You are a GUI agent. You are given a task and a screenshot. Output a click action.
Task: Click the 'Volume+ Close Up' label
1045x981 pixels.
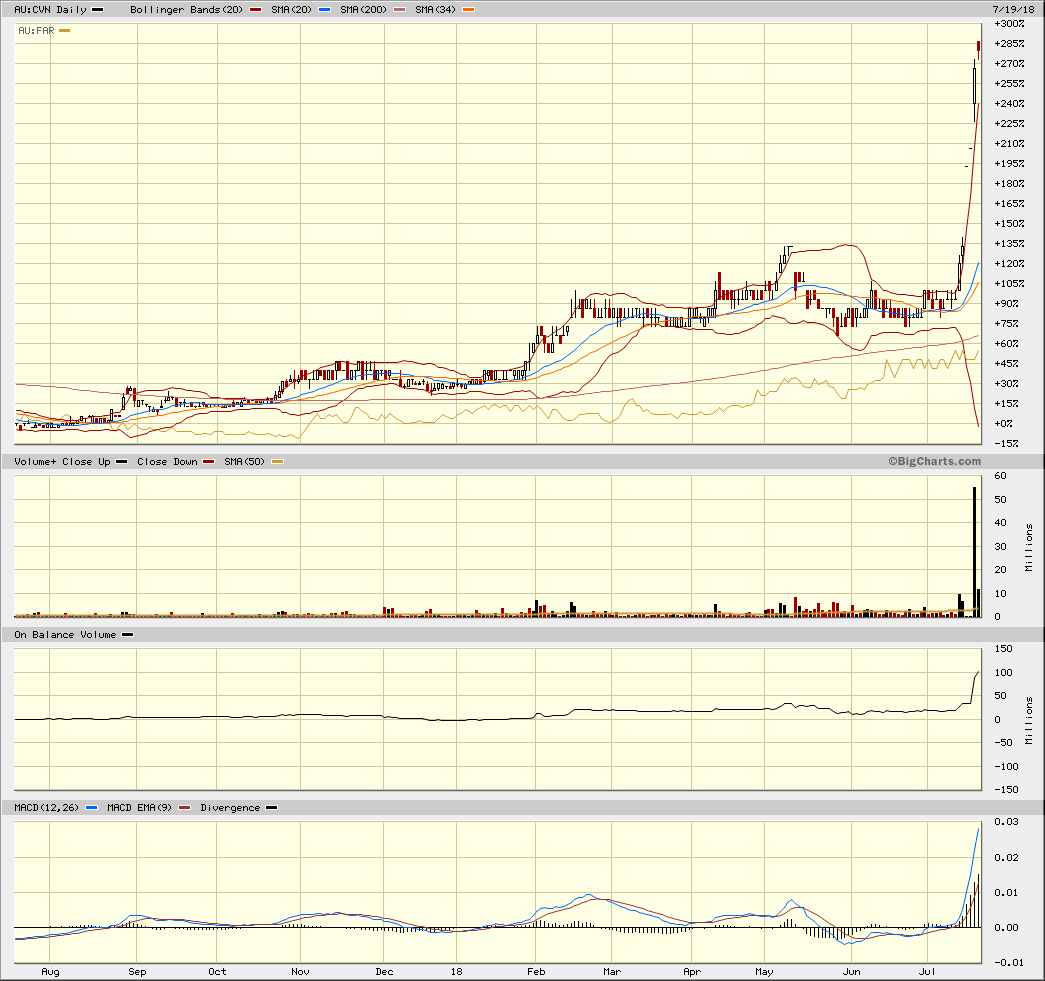pyautogui.click(x=62, y=462)
